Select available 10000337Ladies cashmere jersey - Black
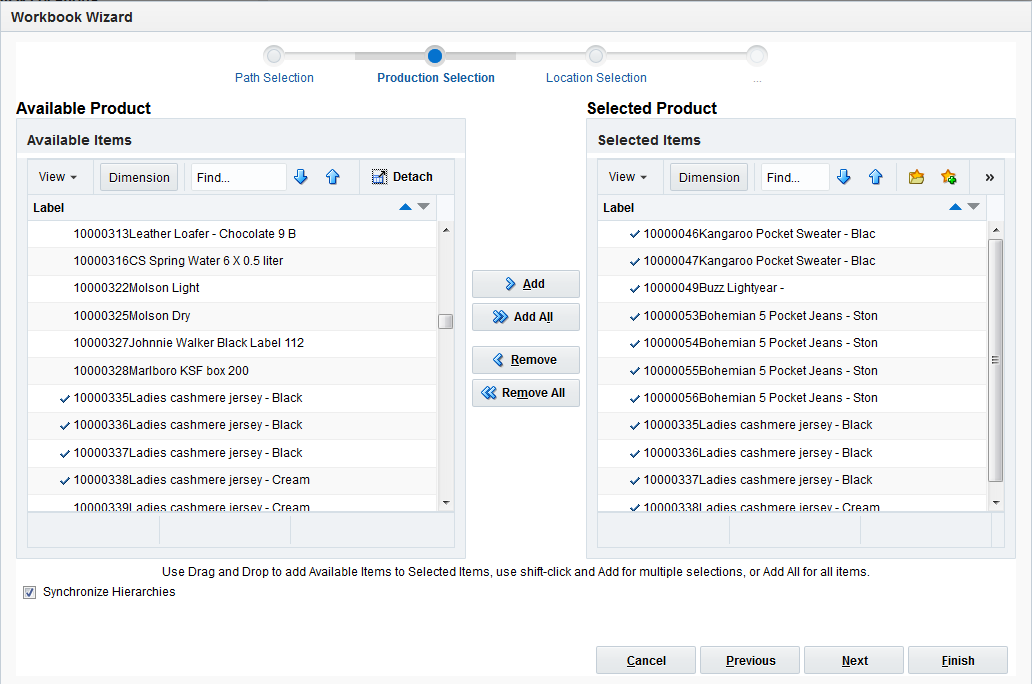1032x684 pixels. pyautogui.click(x=232, y=453)
